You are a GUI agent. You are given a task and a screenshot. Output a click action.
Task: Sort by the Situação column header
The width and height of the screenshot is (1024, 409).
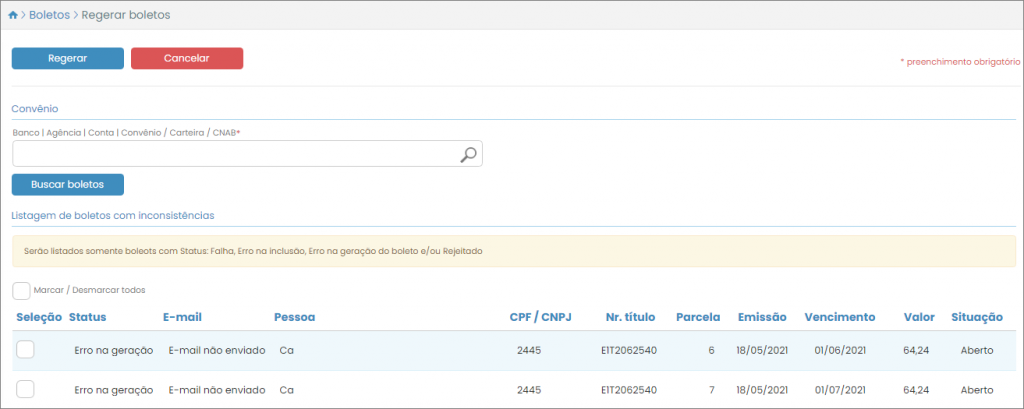pos(976,317)
